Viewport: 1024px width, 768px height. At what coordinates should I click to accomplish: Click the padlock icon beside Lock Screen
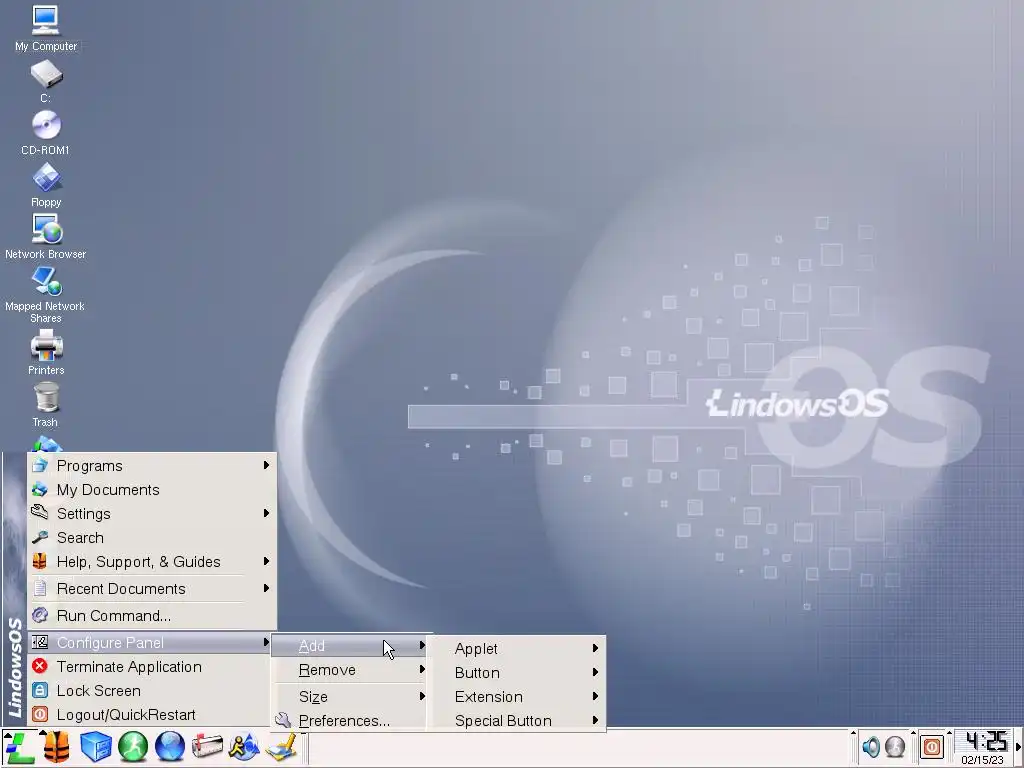click(x=40, y=690)
